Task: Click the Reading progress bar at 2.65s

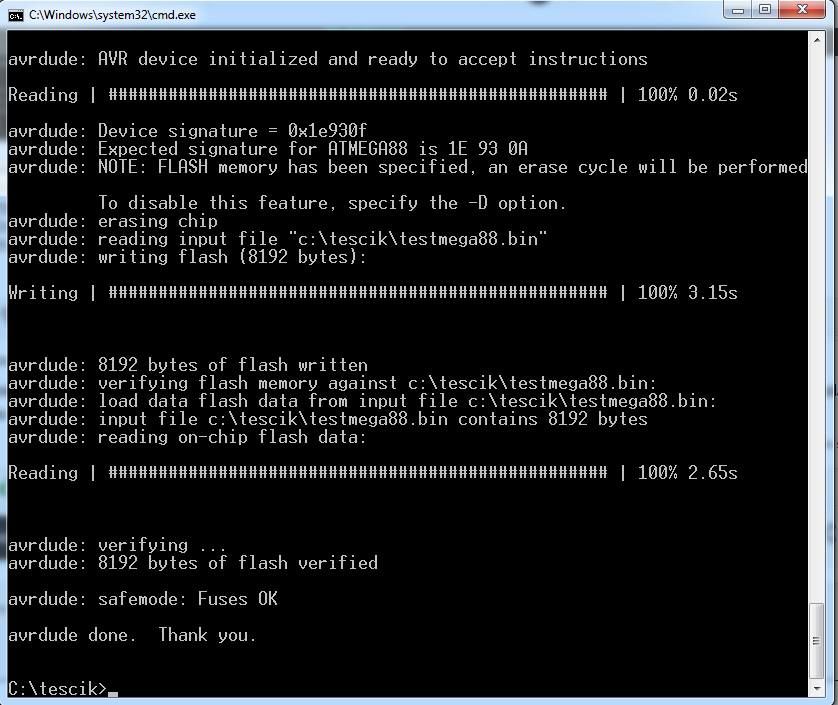Action: [373, 473]
